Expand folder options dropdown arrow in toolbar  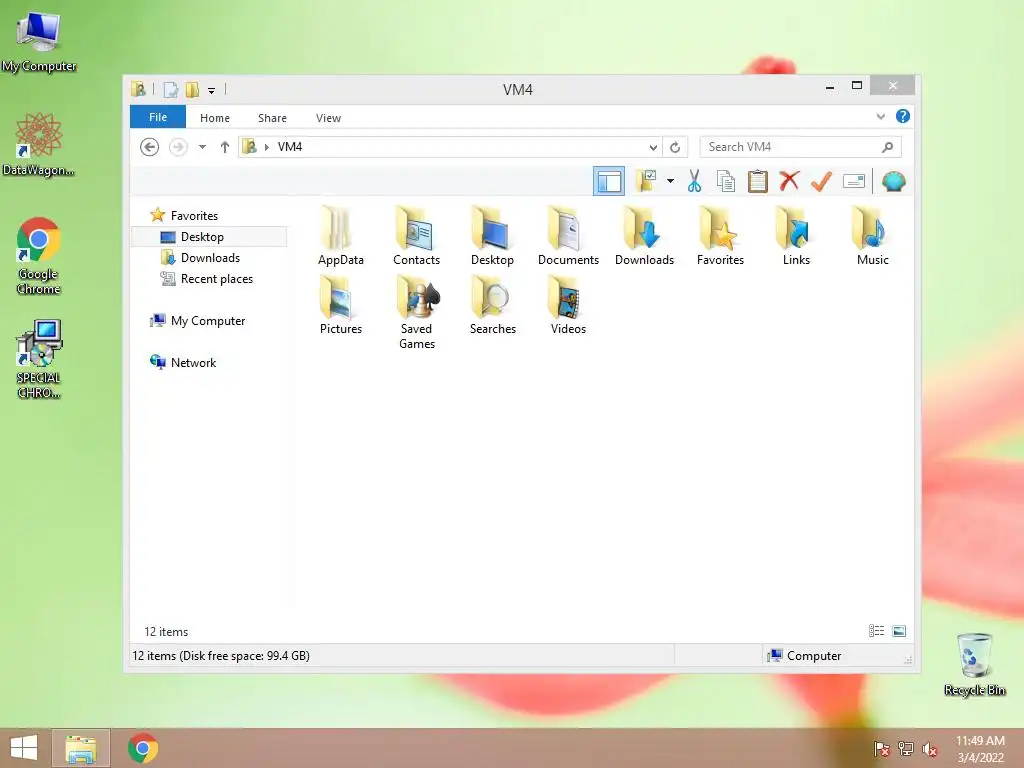tap(670, 181)
